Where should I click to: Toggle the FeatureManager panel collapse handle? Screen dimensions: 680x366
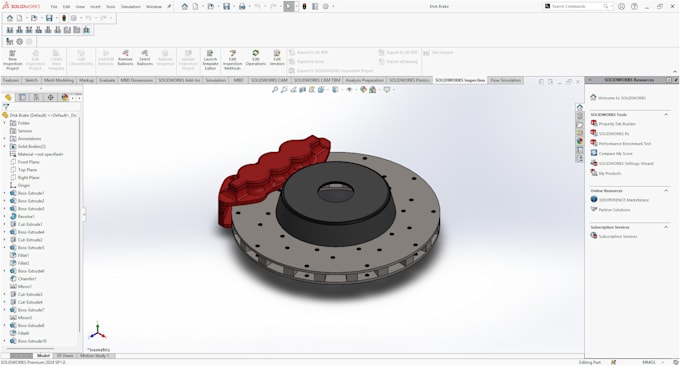84,214
